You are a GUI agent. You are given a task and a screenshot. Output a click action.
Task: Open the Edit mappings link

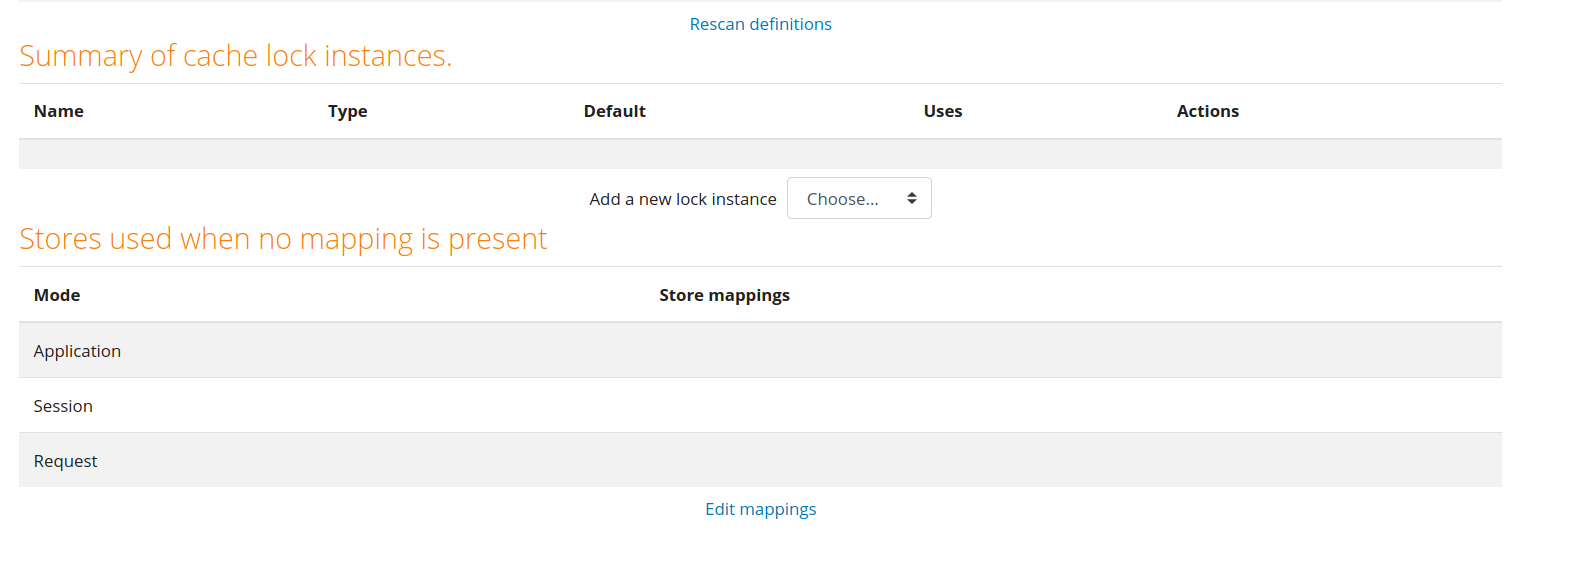(x=760, y=509)
